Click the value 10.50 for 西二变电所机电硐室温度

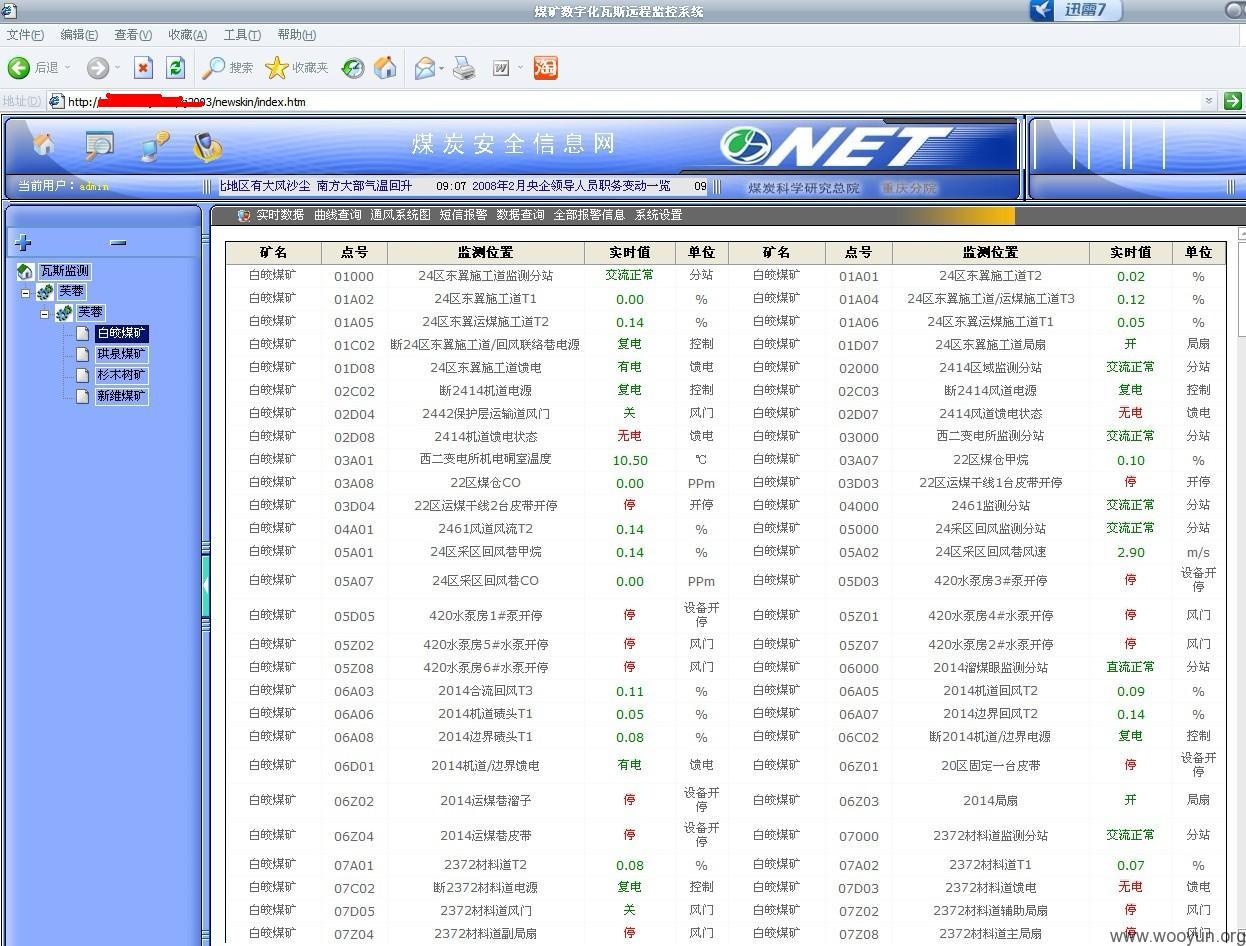point(630,460)
